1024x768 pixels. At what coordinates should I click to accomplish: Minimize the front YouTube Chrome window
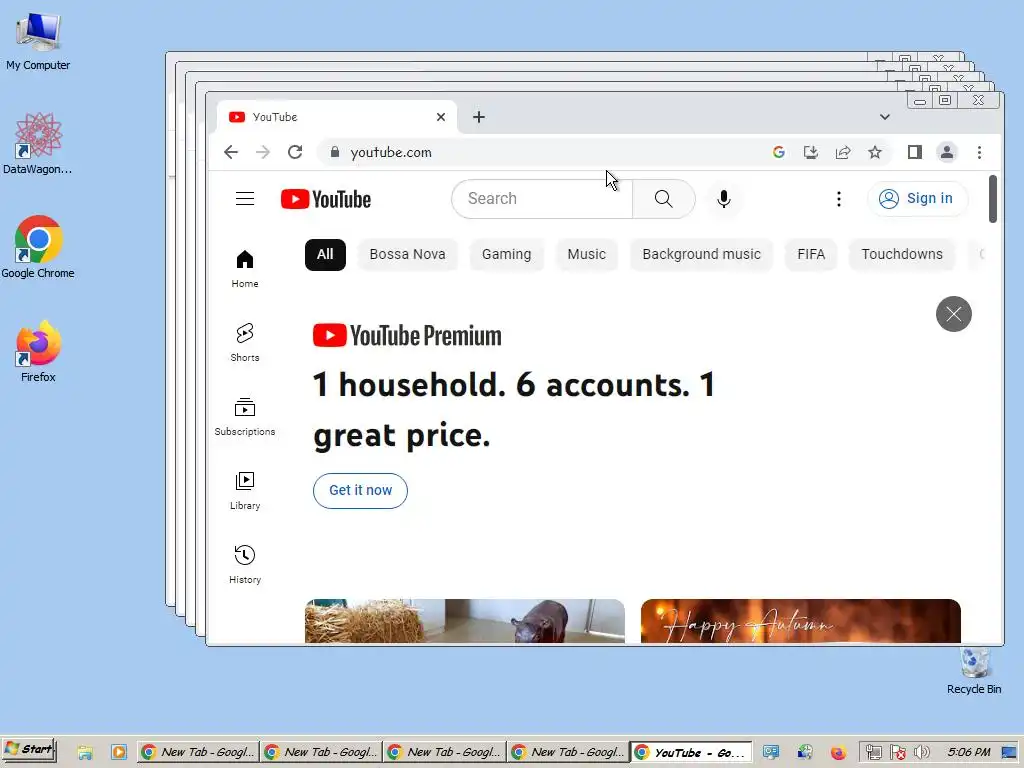(x=920, y=101)
